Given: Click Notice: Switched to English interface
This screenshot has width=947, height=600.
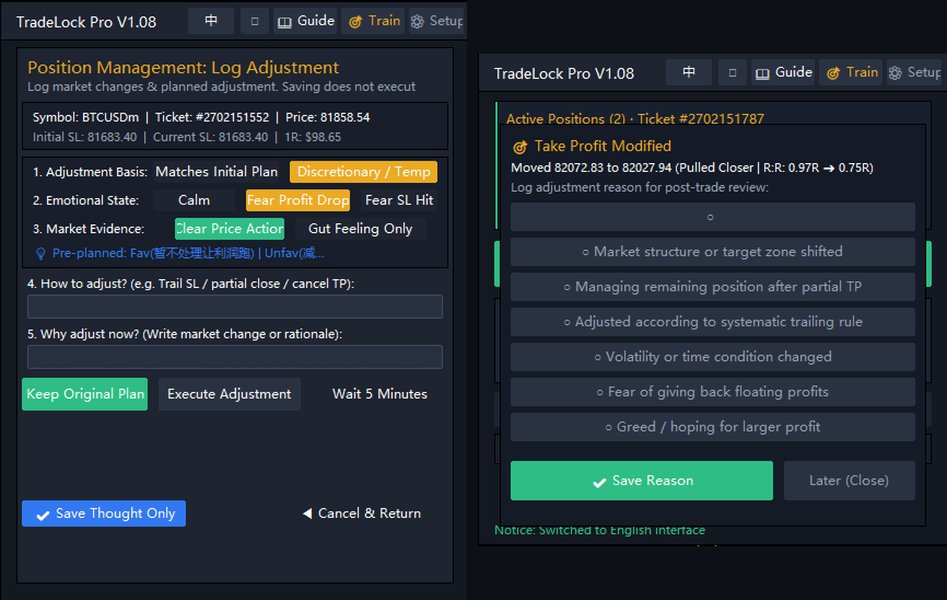Looking at the screenshot, I should pyautogui.click(x=600, y=531).
